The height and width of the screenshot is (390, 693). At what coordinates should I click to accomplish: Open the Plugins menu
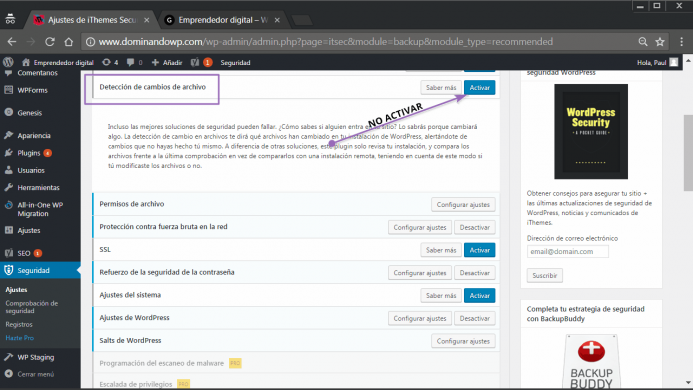tap(29, 153)
